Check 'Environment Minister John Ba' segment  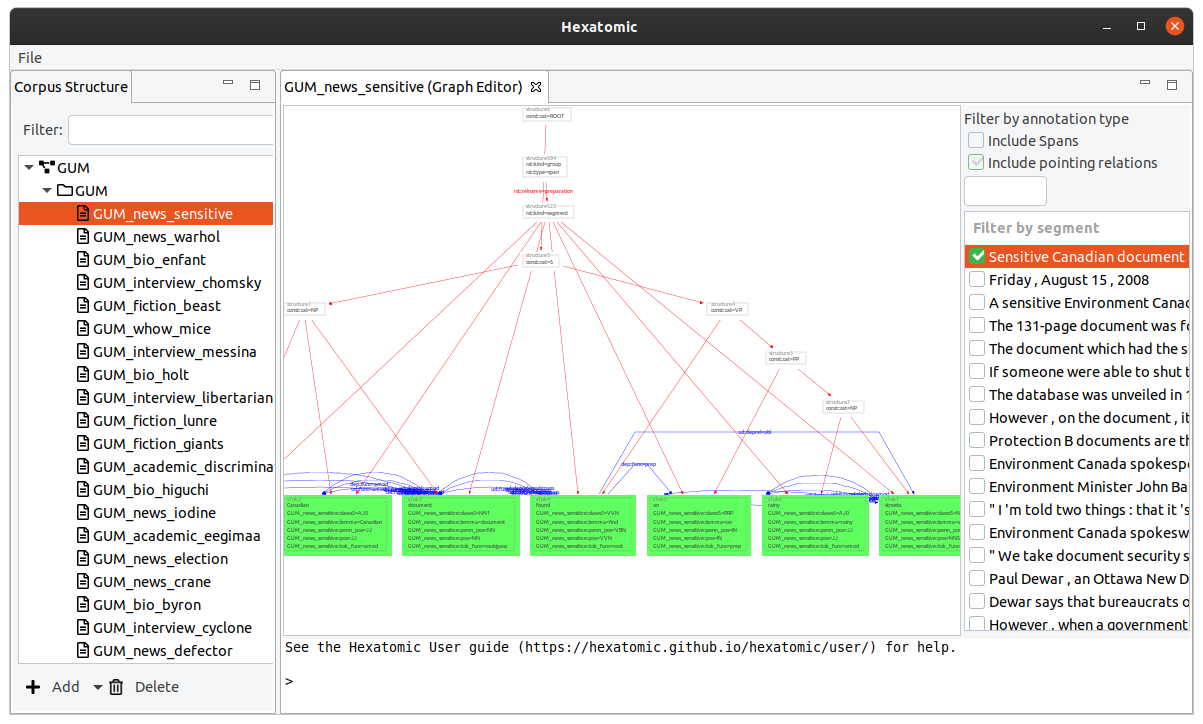pos(977,487)
